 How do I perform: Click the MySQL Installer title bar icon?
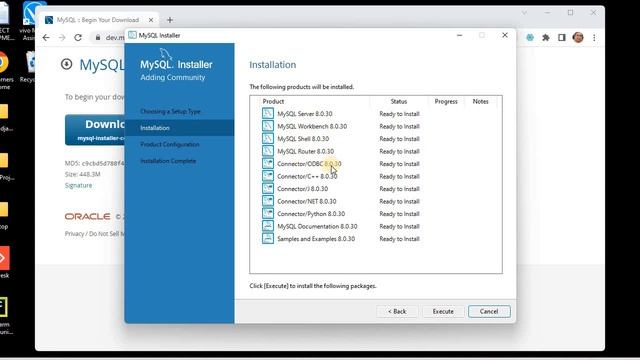[132, 35]
